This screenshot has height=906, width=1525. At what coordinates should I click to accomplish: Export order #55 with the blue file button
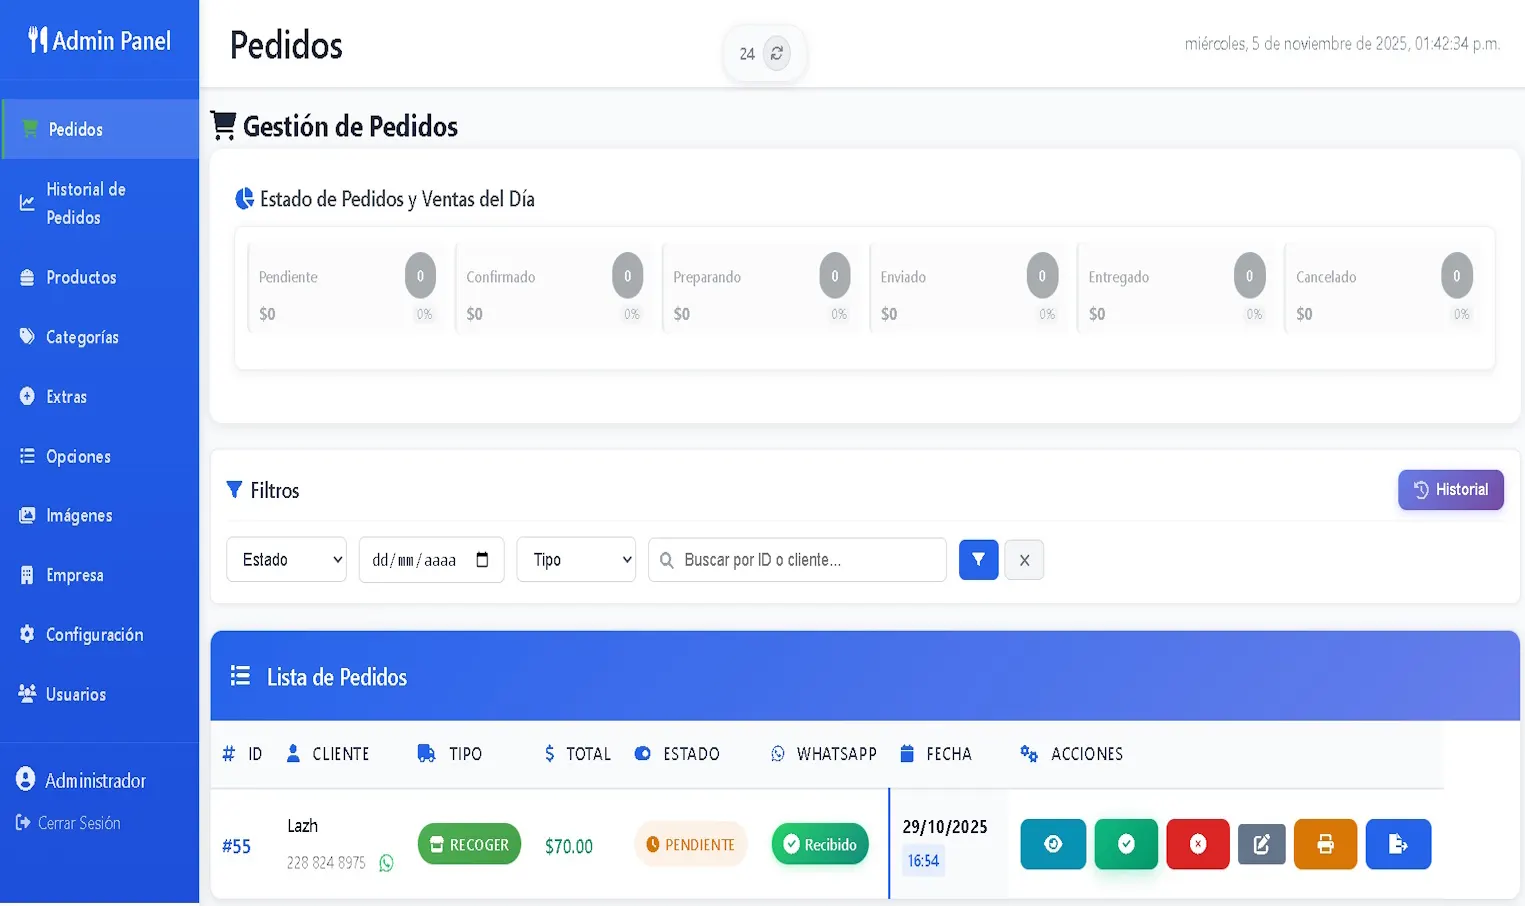[x=1398, y=844]
